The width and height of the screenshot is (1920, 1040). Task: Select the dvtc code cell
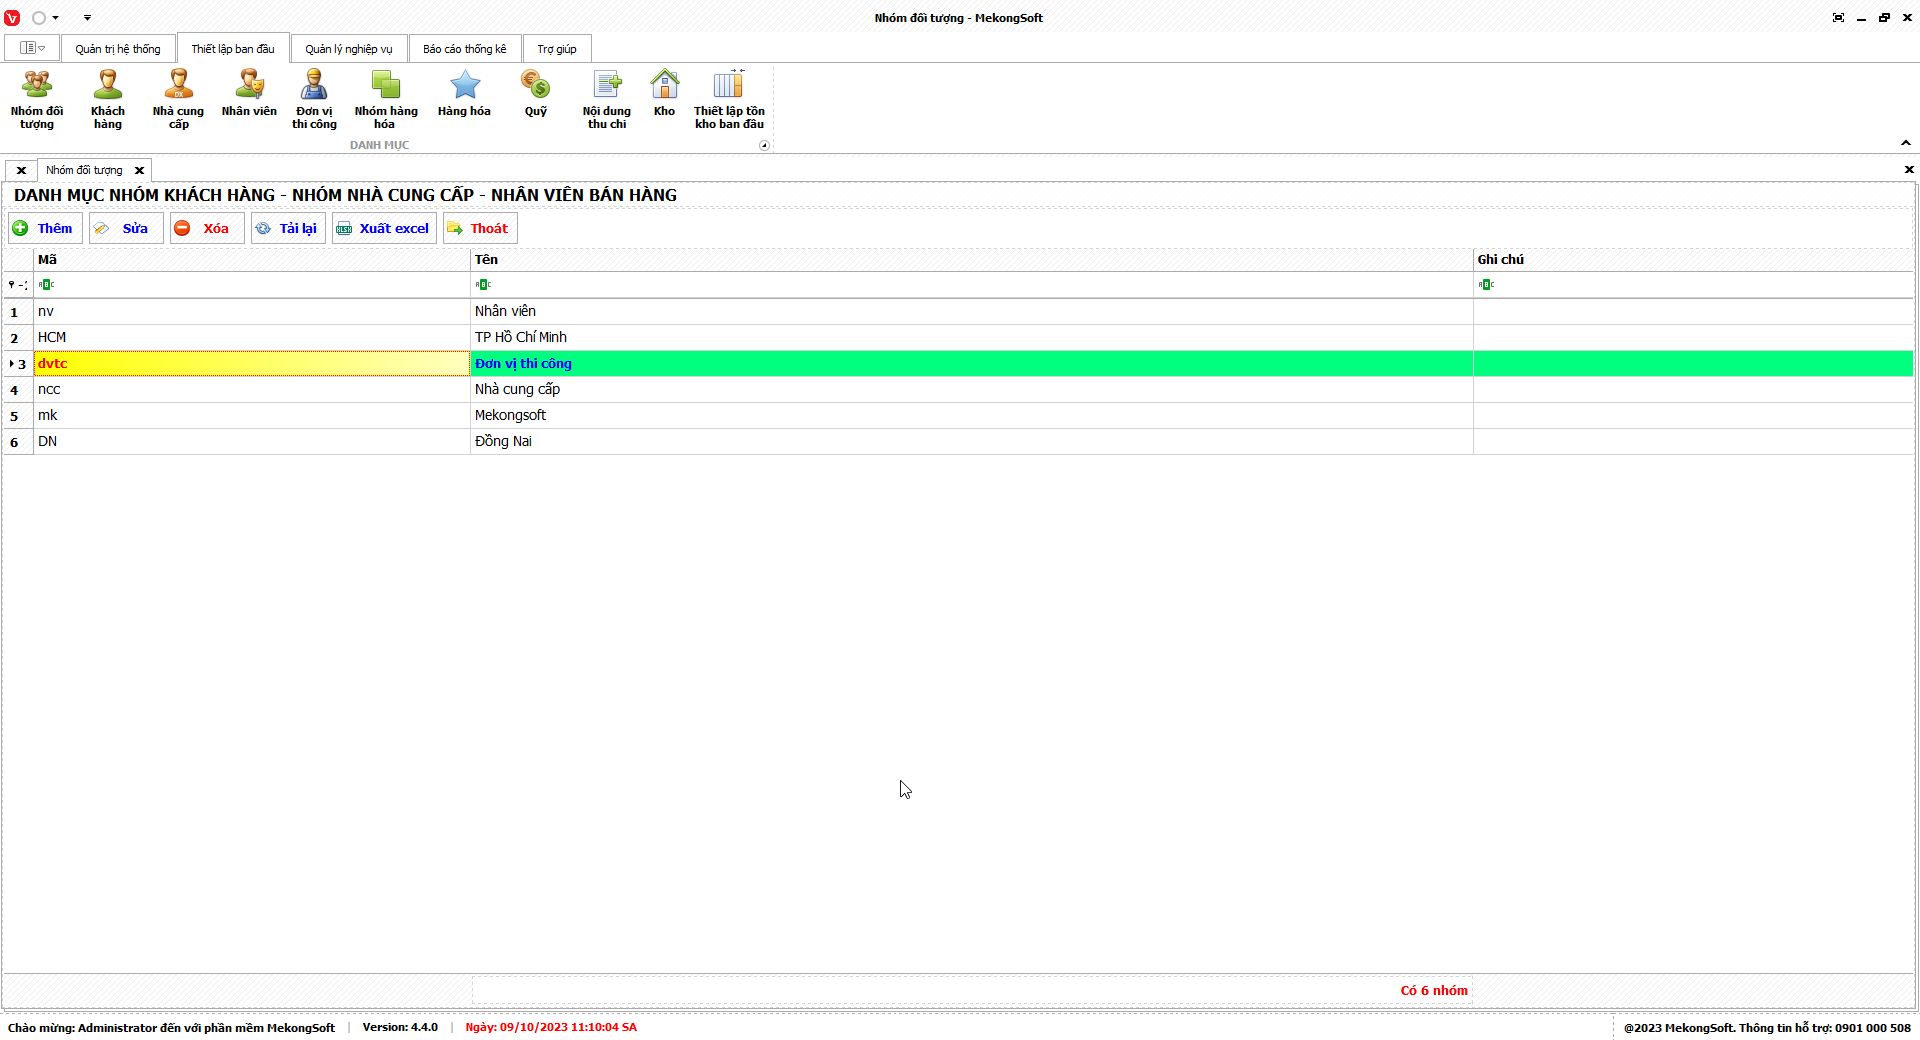tap(252, 364)
